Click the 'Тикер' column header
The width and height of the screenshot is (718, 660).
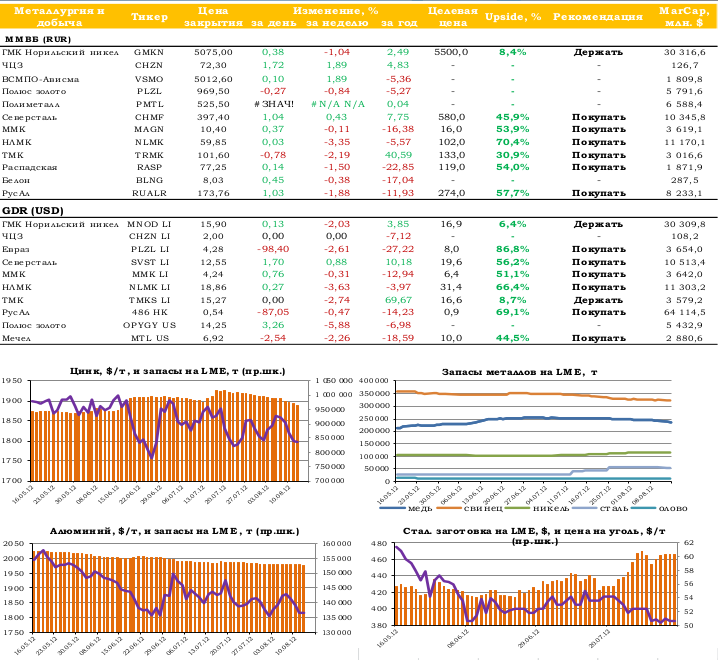click(x=149, y=17)
